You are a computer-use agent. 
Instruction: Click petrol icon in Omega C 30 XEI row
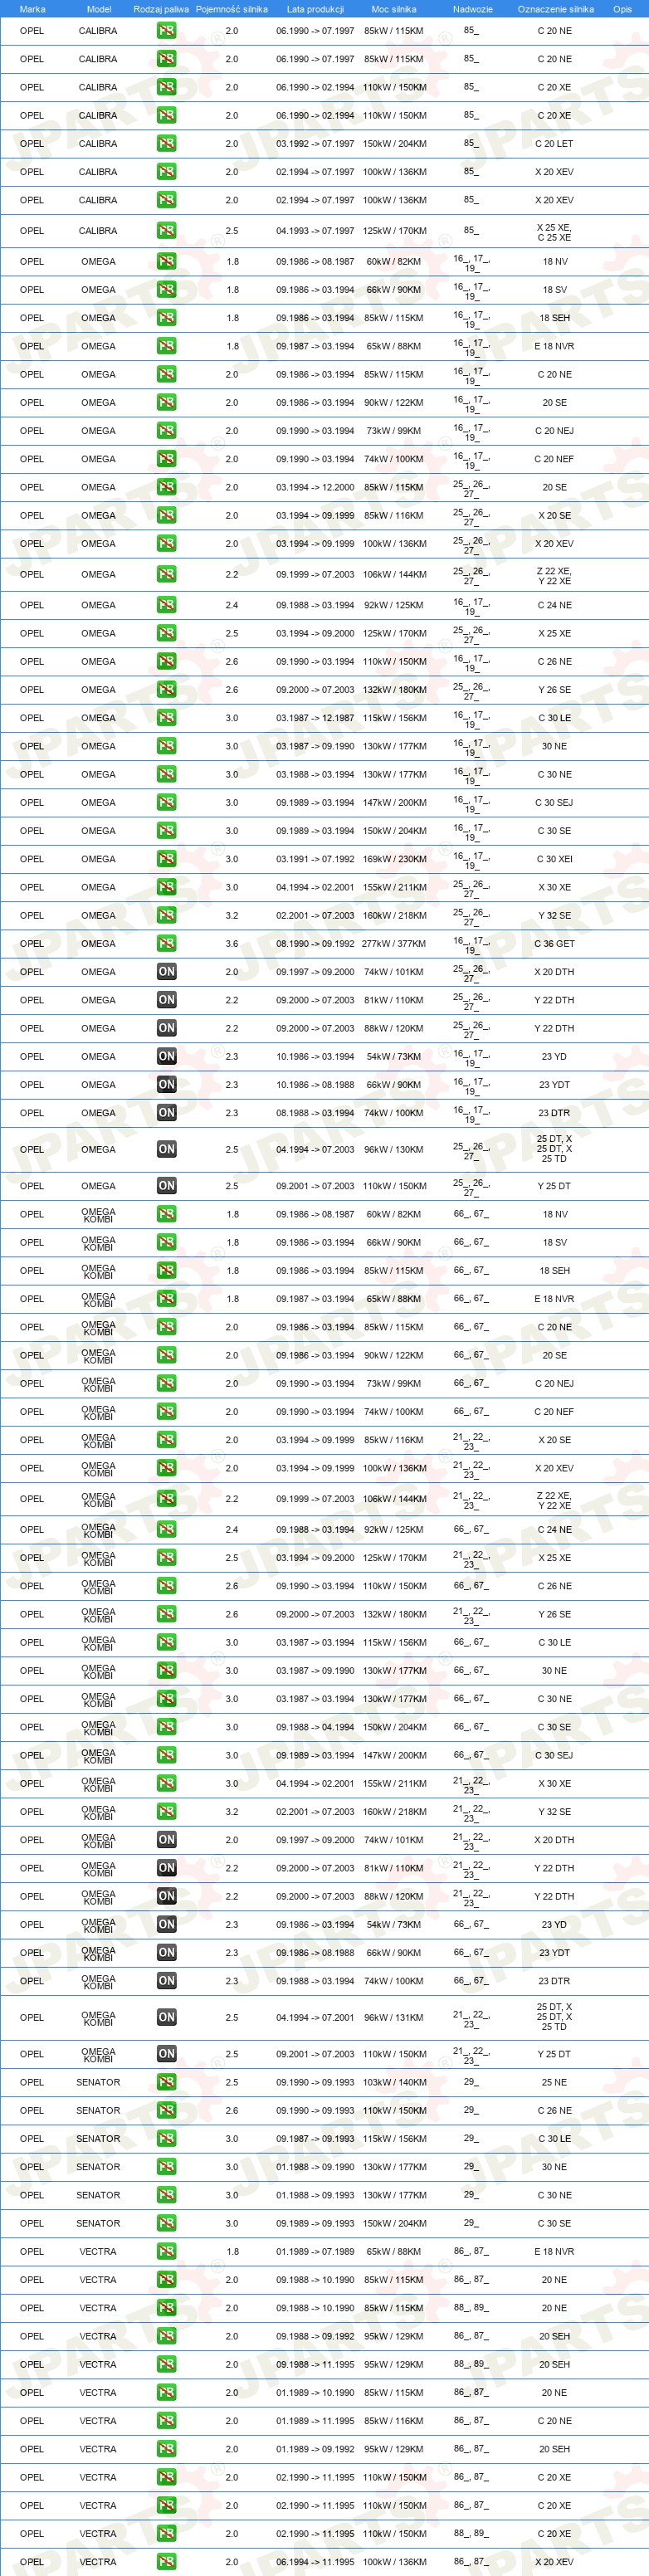point(166,859)
